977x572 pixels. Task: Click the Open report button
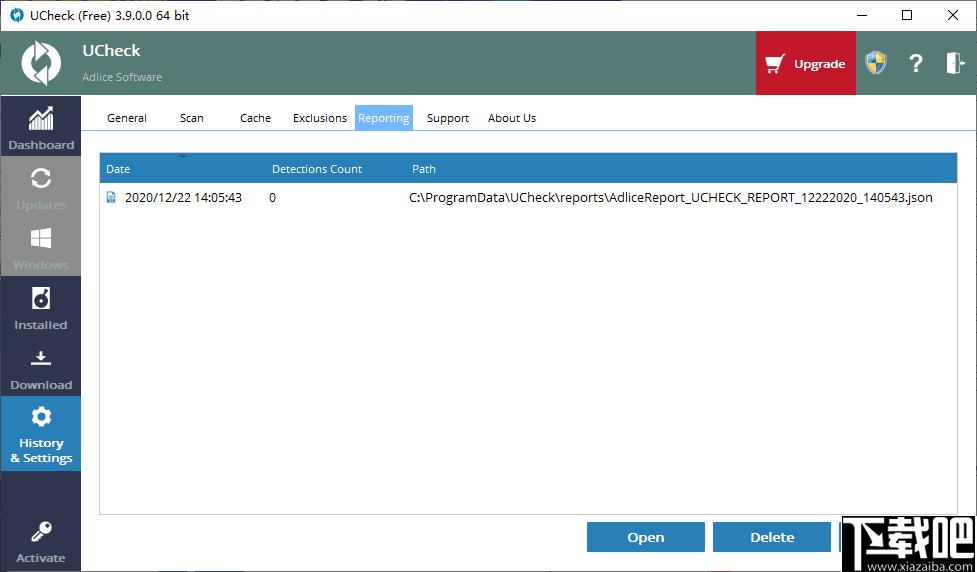click(x=646, y=537)
